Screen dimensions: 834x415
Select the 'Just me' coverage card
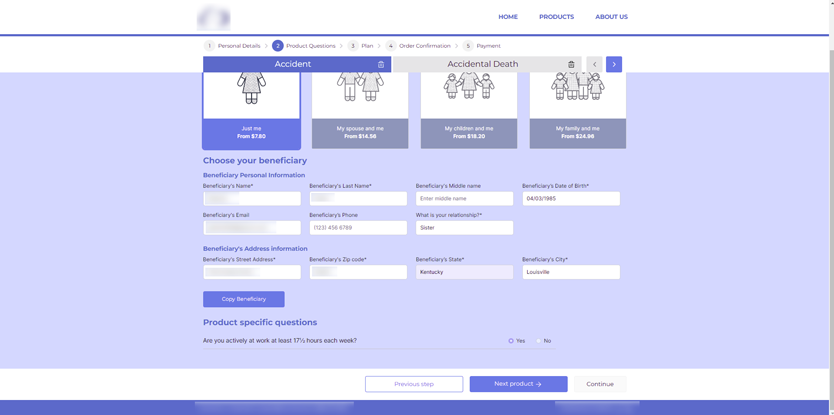pos(251,112)
